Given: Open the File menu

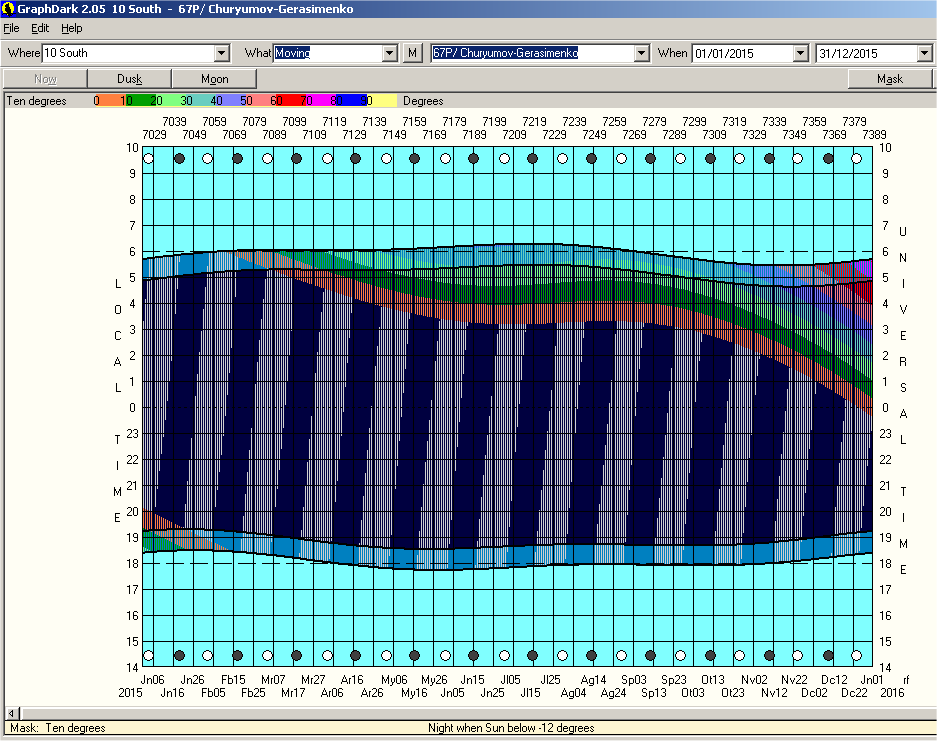Looking at the screenshot, I should tap(12, 28).
